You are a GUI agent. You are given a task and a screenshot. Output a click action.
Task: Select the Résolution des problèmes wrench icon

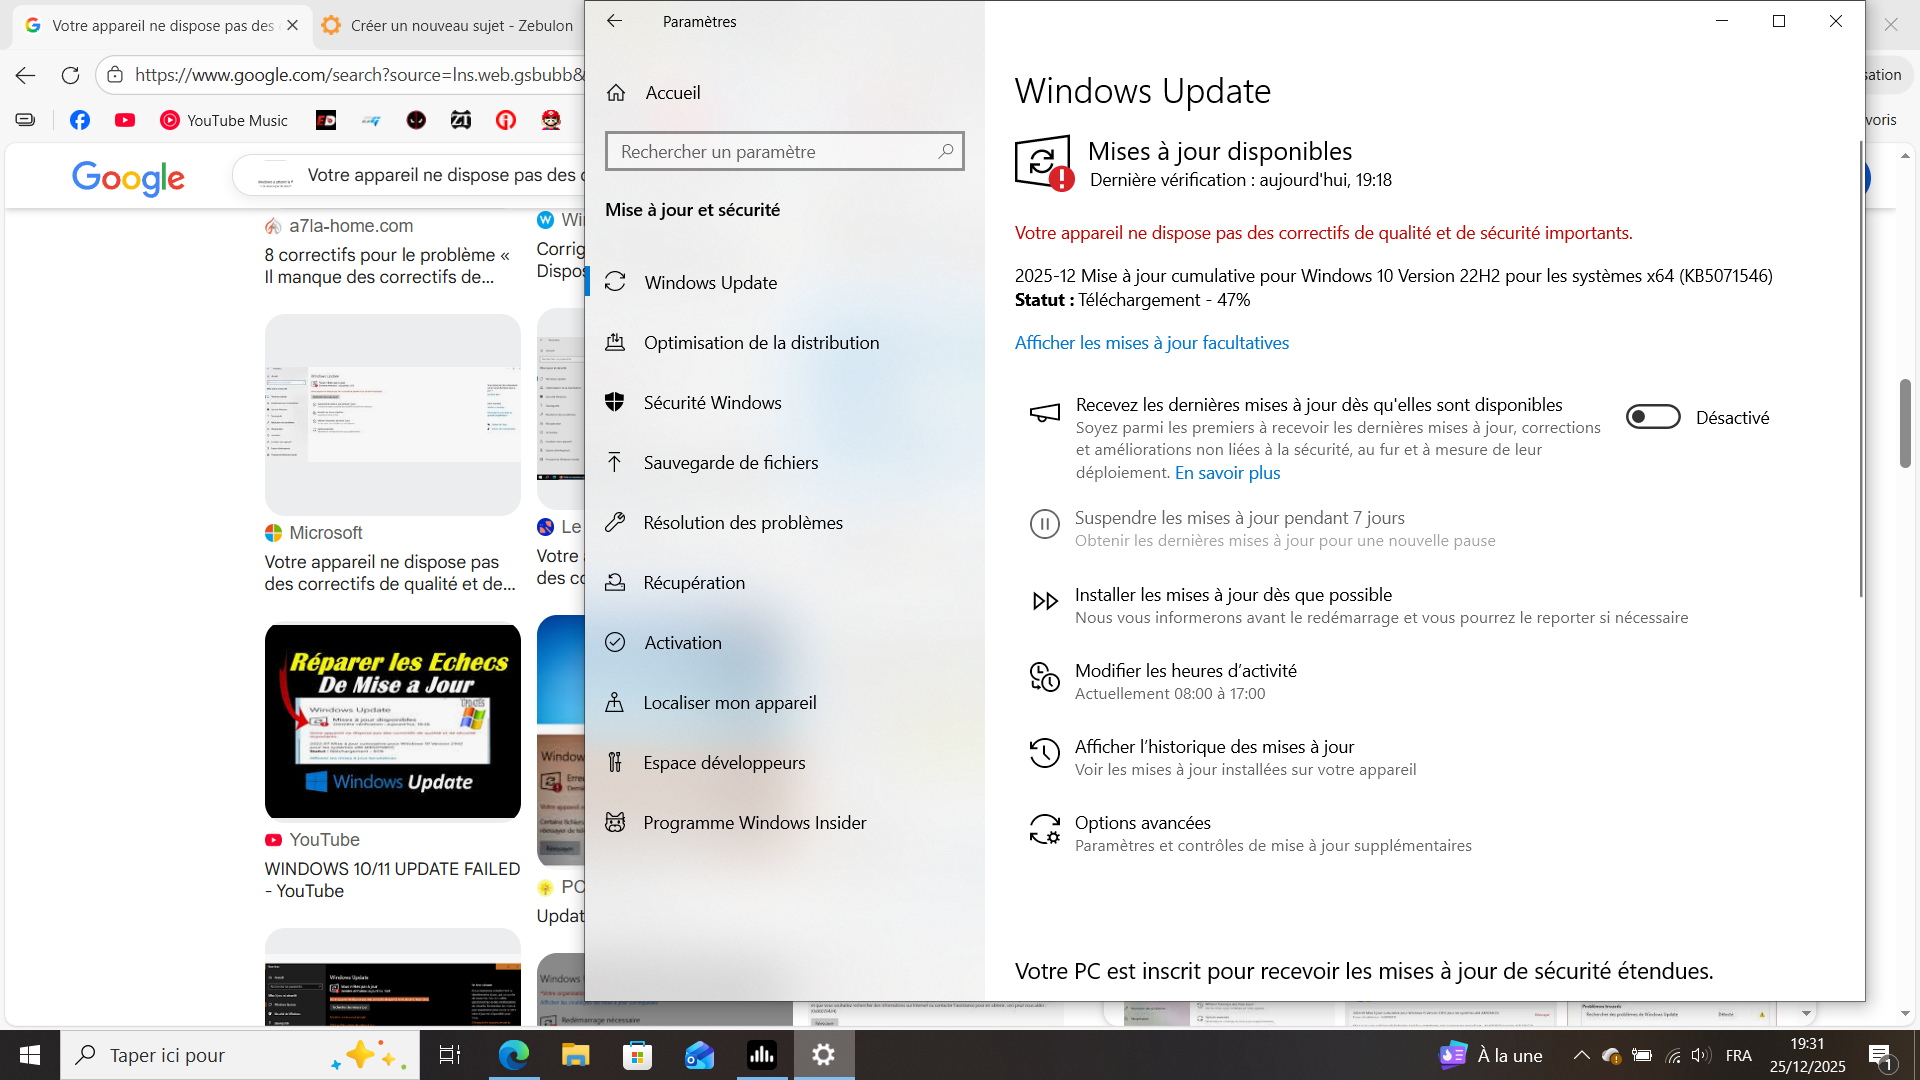click(x=615, y=522)
